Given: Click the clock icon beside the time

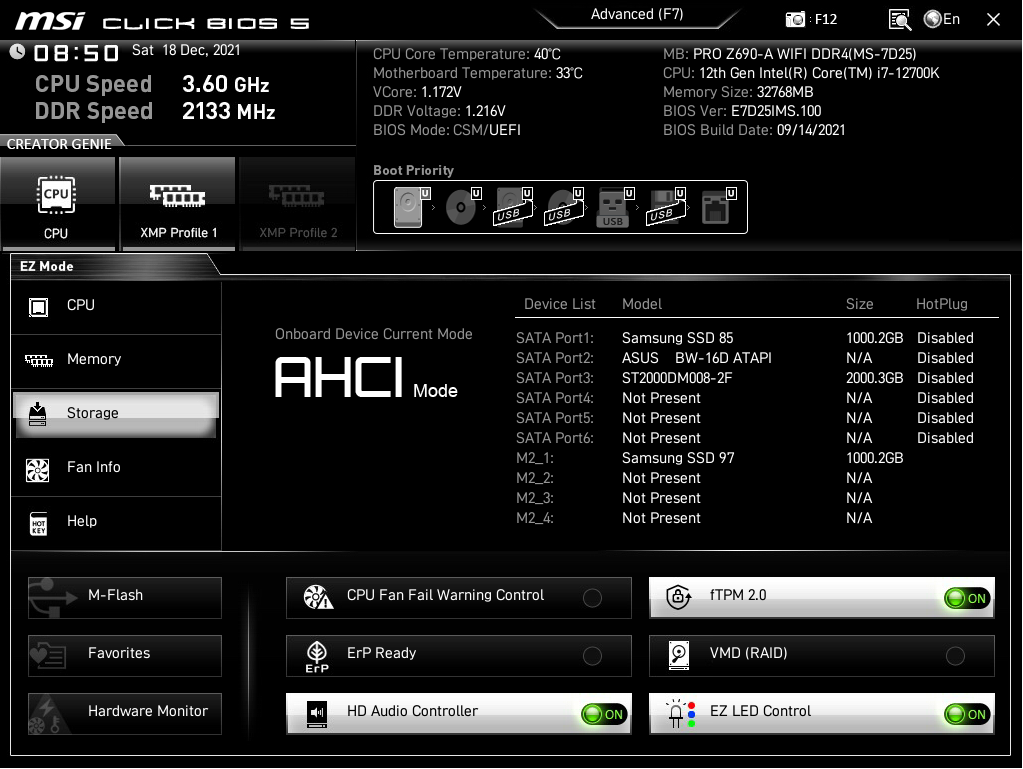Looking at the screenshot, I should click(17, 51).
